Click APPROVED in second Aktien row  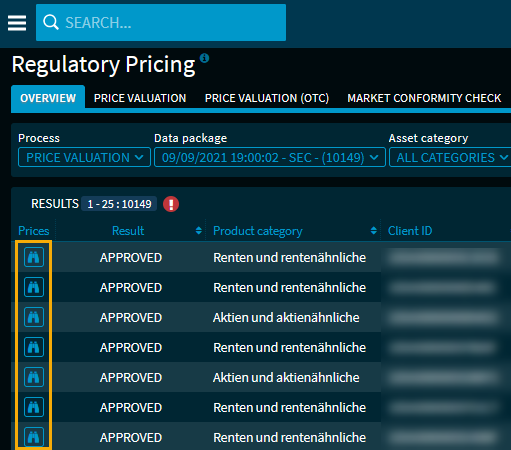click(131, 377)
